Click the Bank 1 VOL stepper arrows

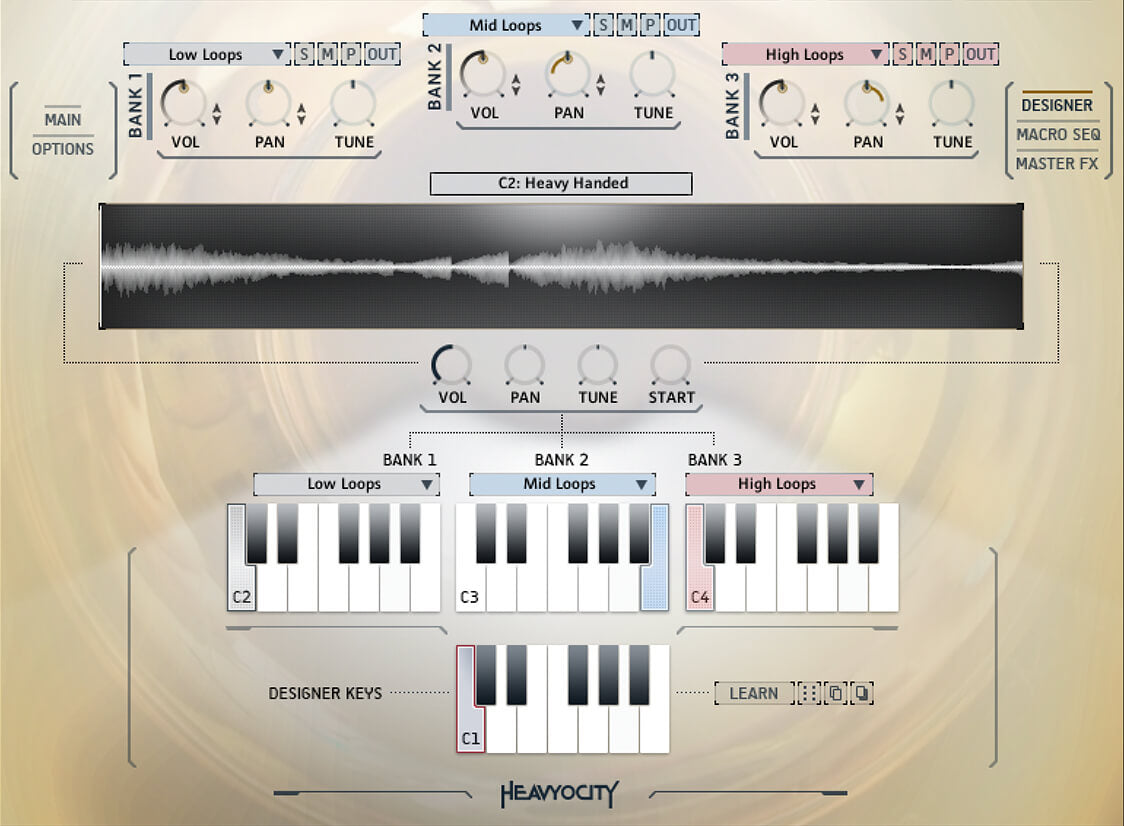[216, 113]
